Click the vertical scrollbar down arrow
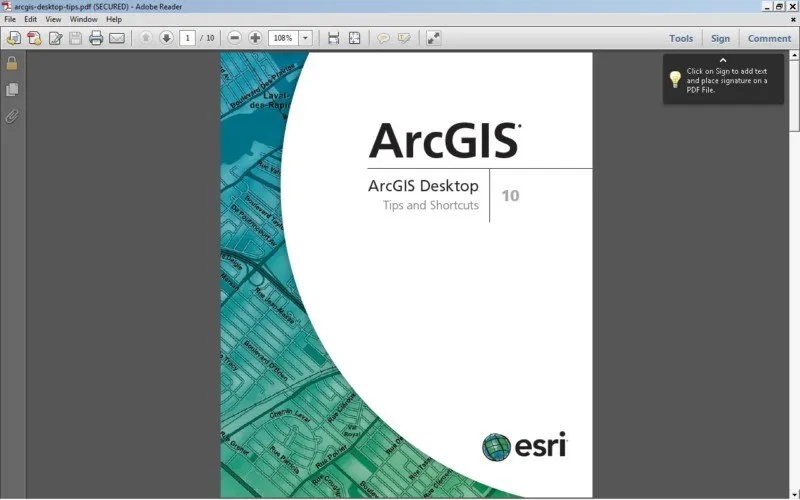 tap(794, 494)
